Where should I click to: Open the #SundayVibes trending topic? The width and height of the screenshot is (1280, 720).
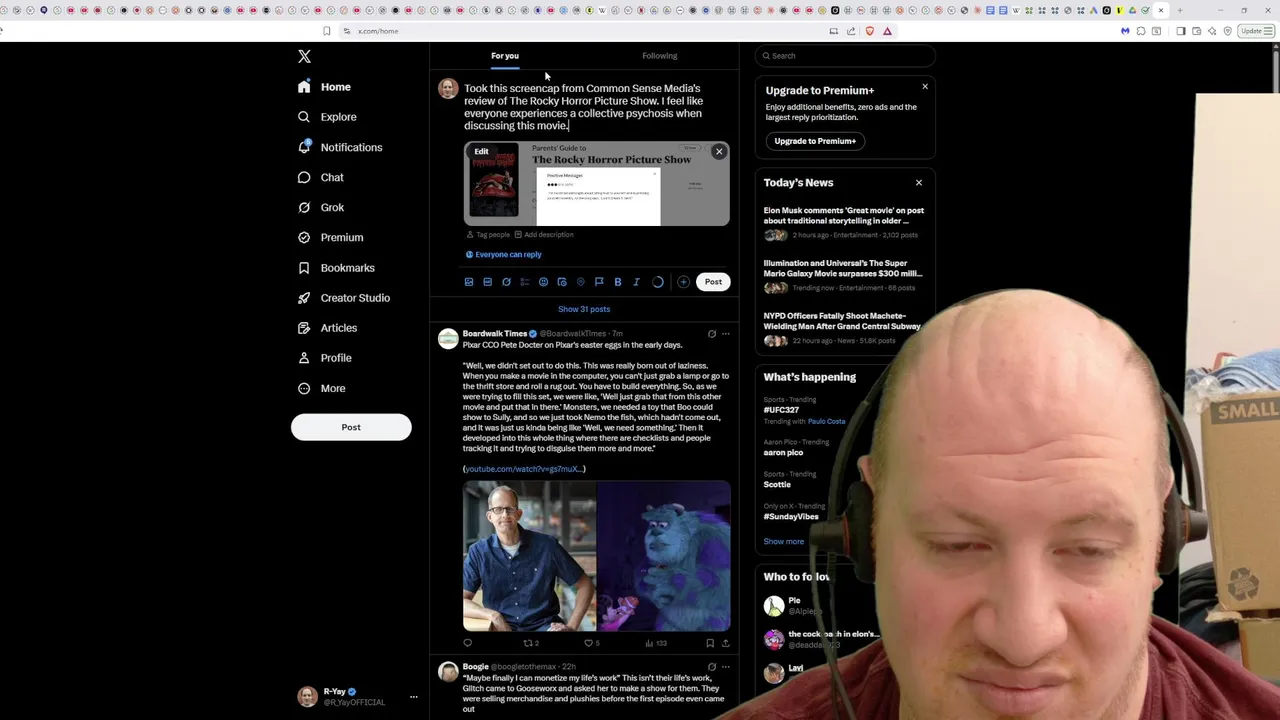pos(791,517)
